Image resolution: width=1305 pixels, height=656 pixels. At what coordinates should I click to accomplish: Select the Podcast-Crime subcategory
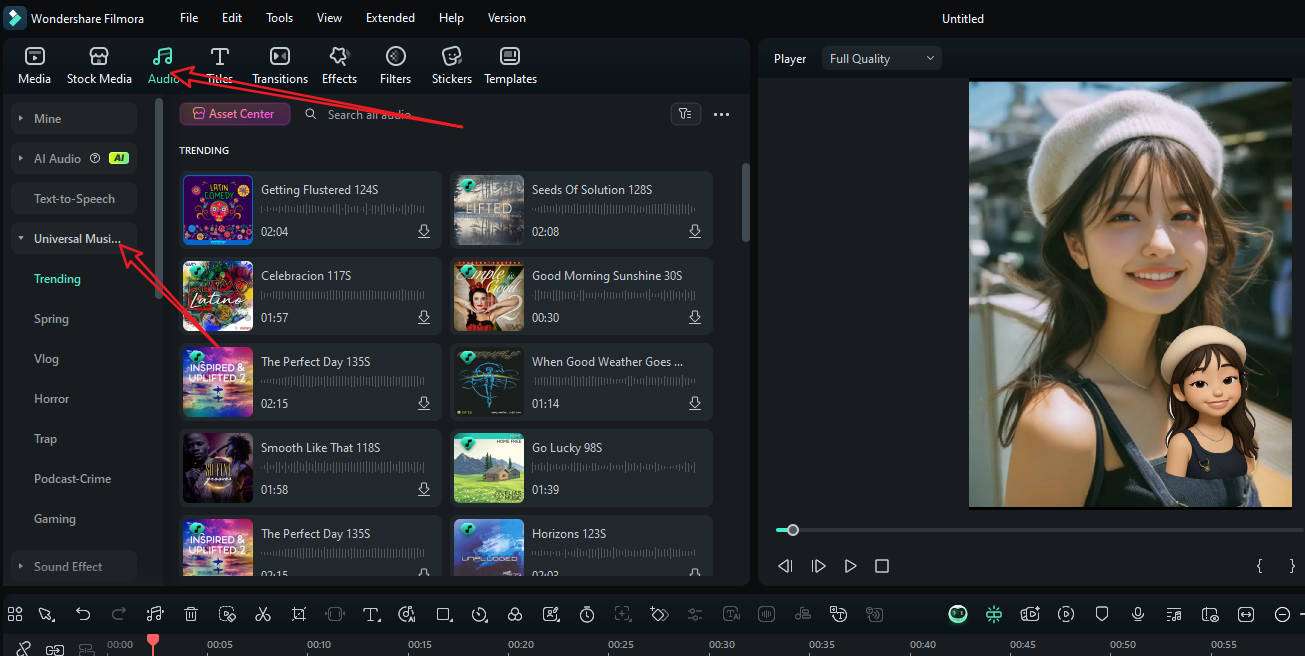[x=72, y=479]
